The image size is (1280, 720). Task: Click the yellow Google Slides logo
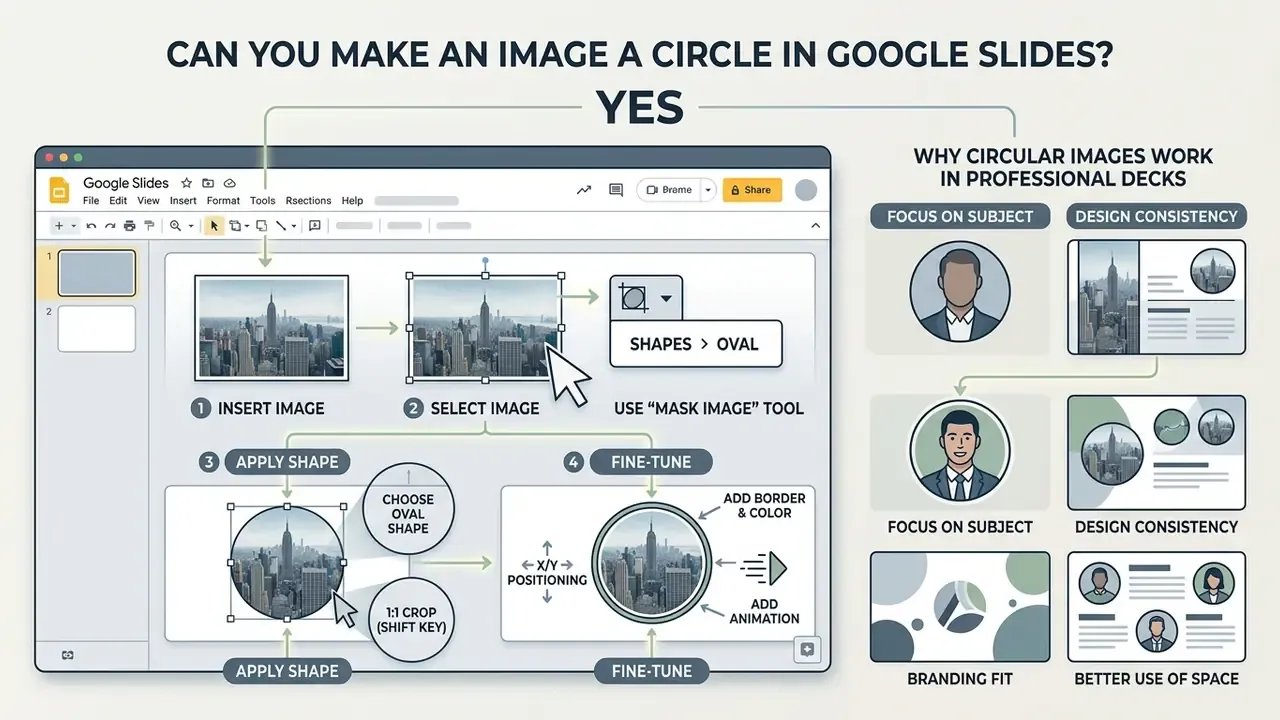coord(58,190)
